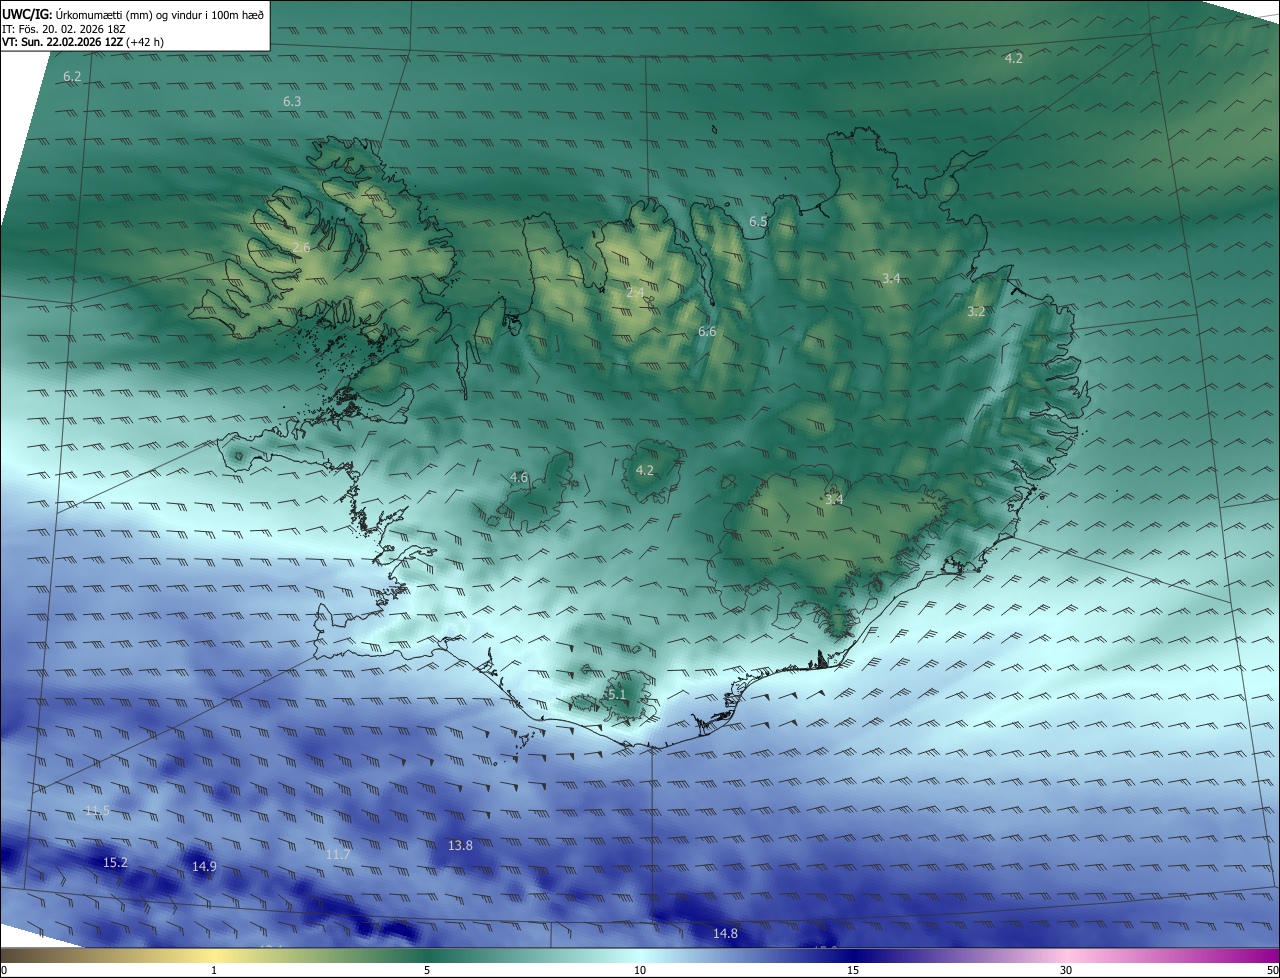Viewport: 1280px width, 978px height.
Task: Click the valid time line 'VT: Sun. 22.02.2026 12Z'
Action: click(x=62, y=42)
